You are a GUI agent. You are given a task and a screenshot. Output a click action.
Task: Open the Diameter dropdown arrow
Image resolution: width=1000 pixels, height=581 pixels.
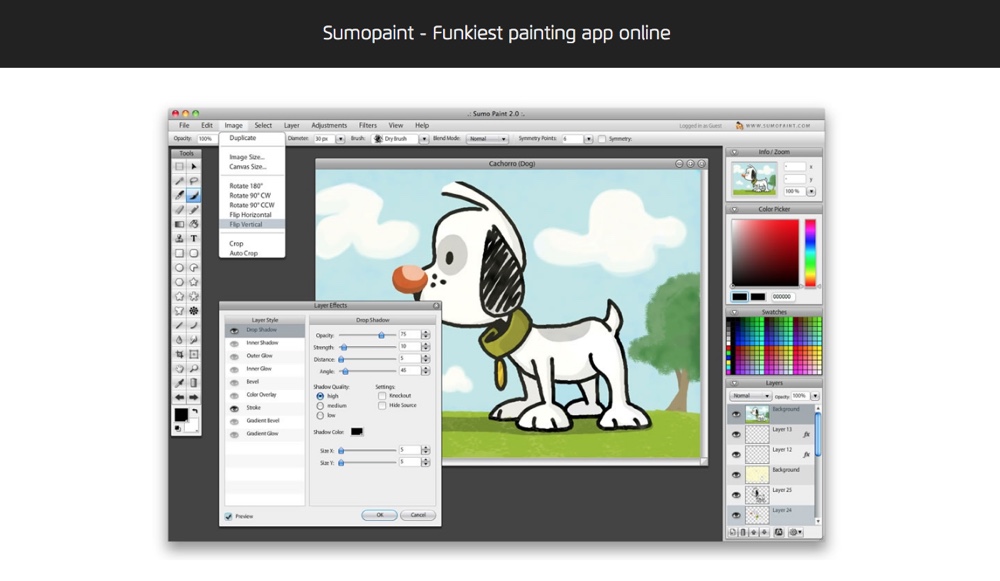click(x=341, y=138)
